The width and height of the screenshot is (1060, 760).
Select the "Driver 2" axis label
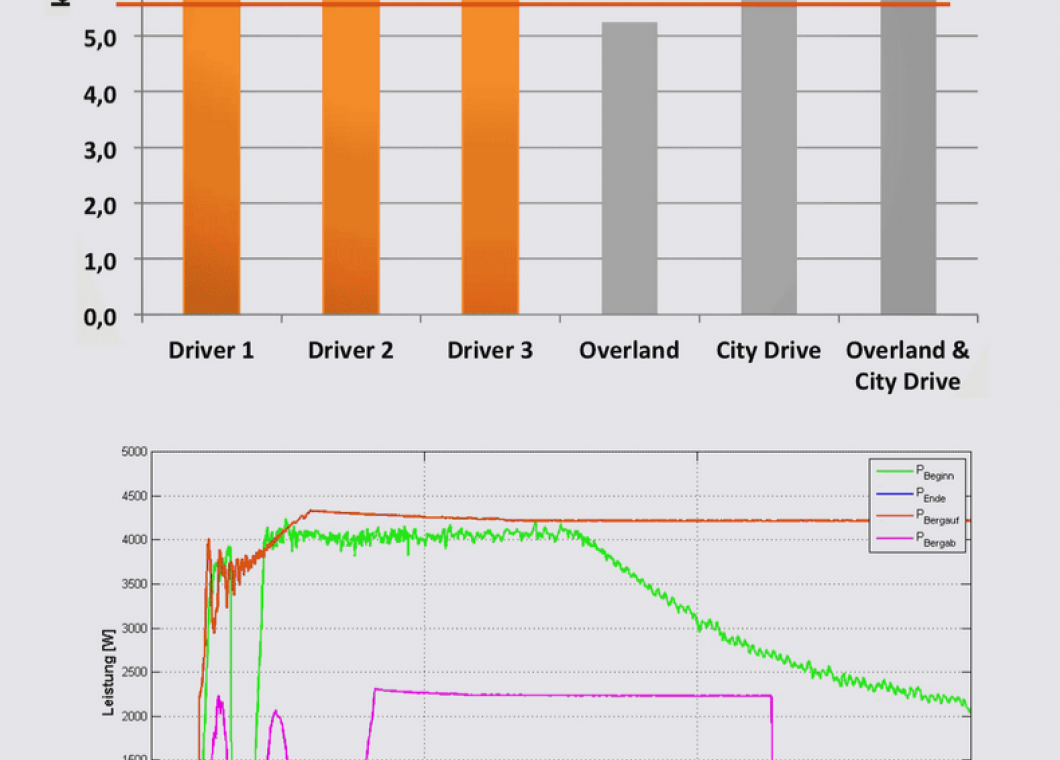tap(350, 350)
